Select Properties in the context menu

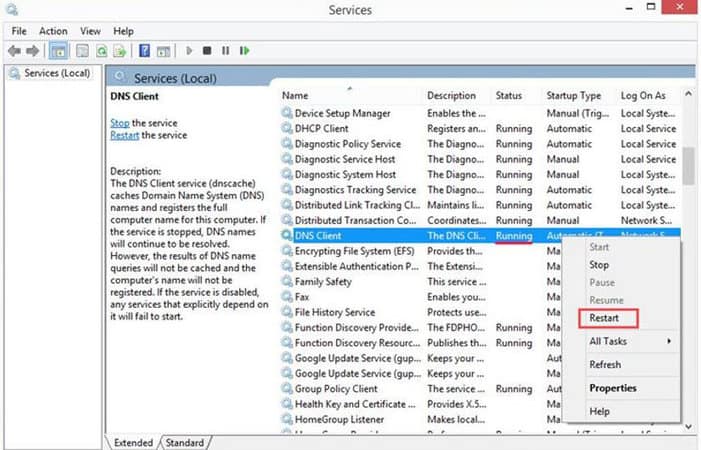613,388
